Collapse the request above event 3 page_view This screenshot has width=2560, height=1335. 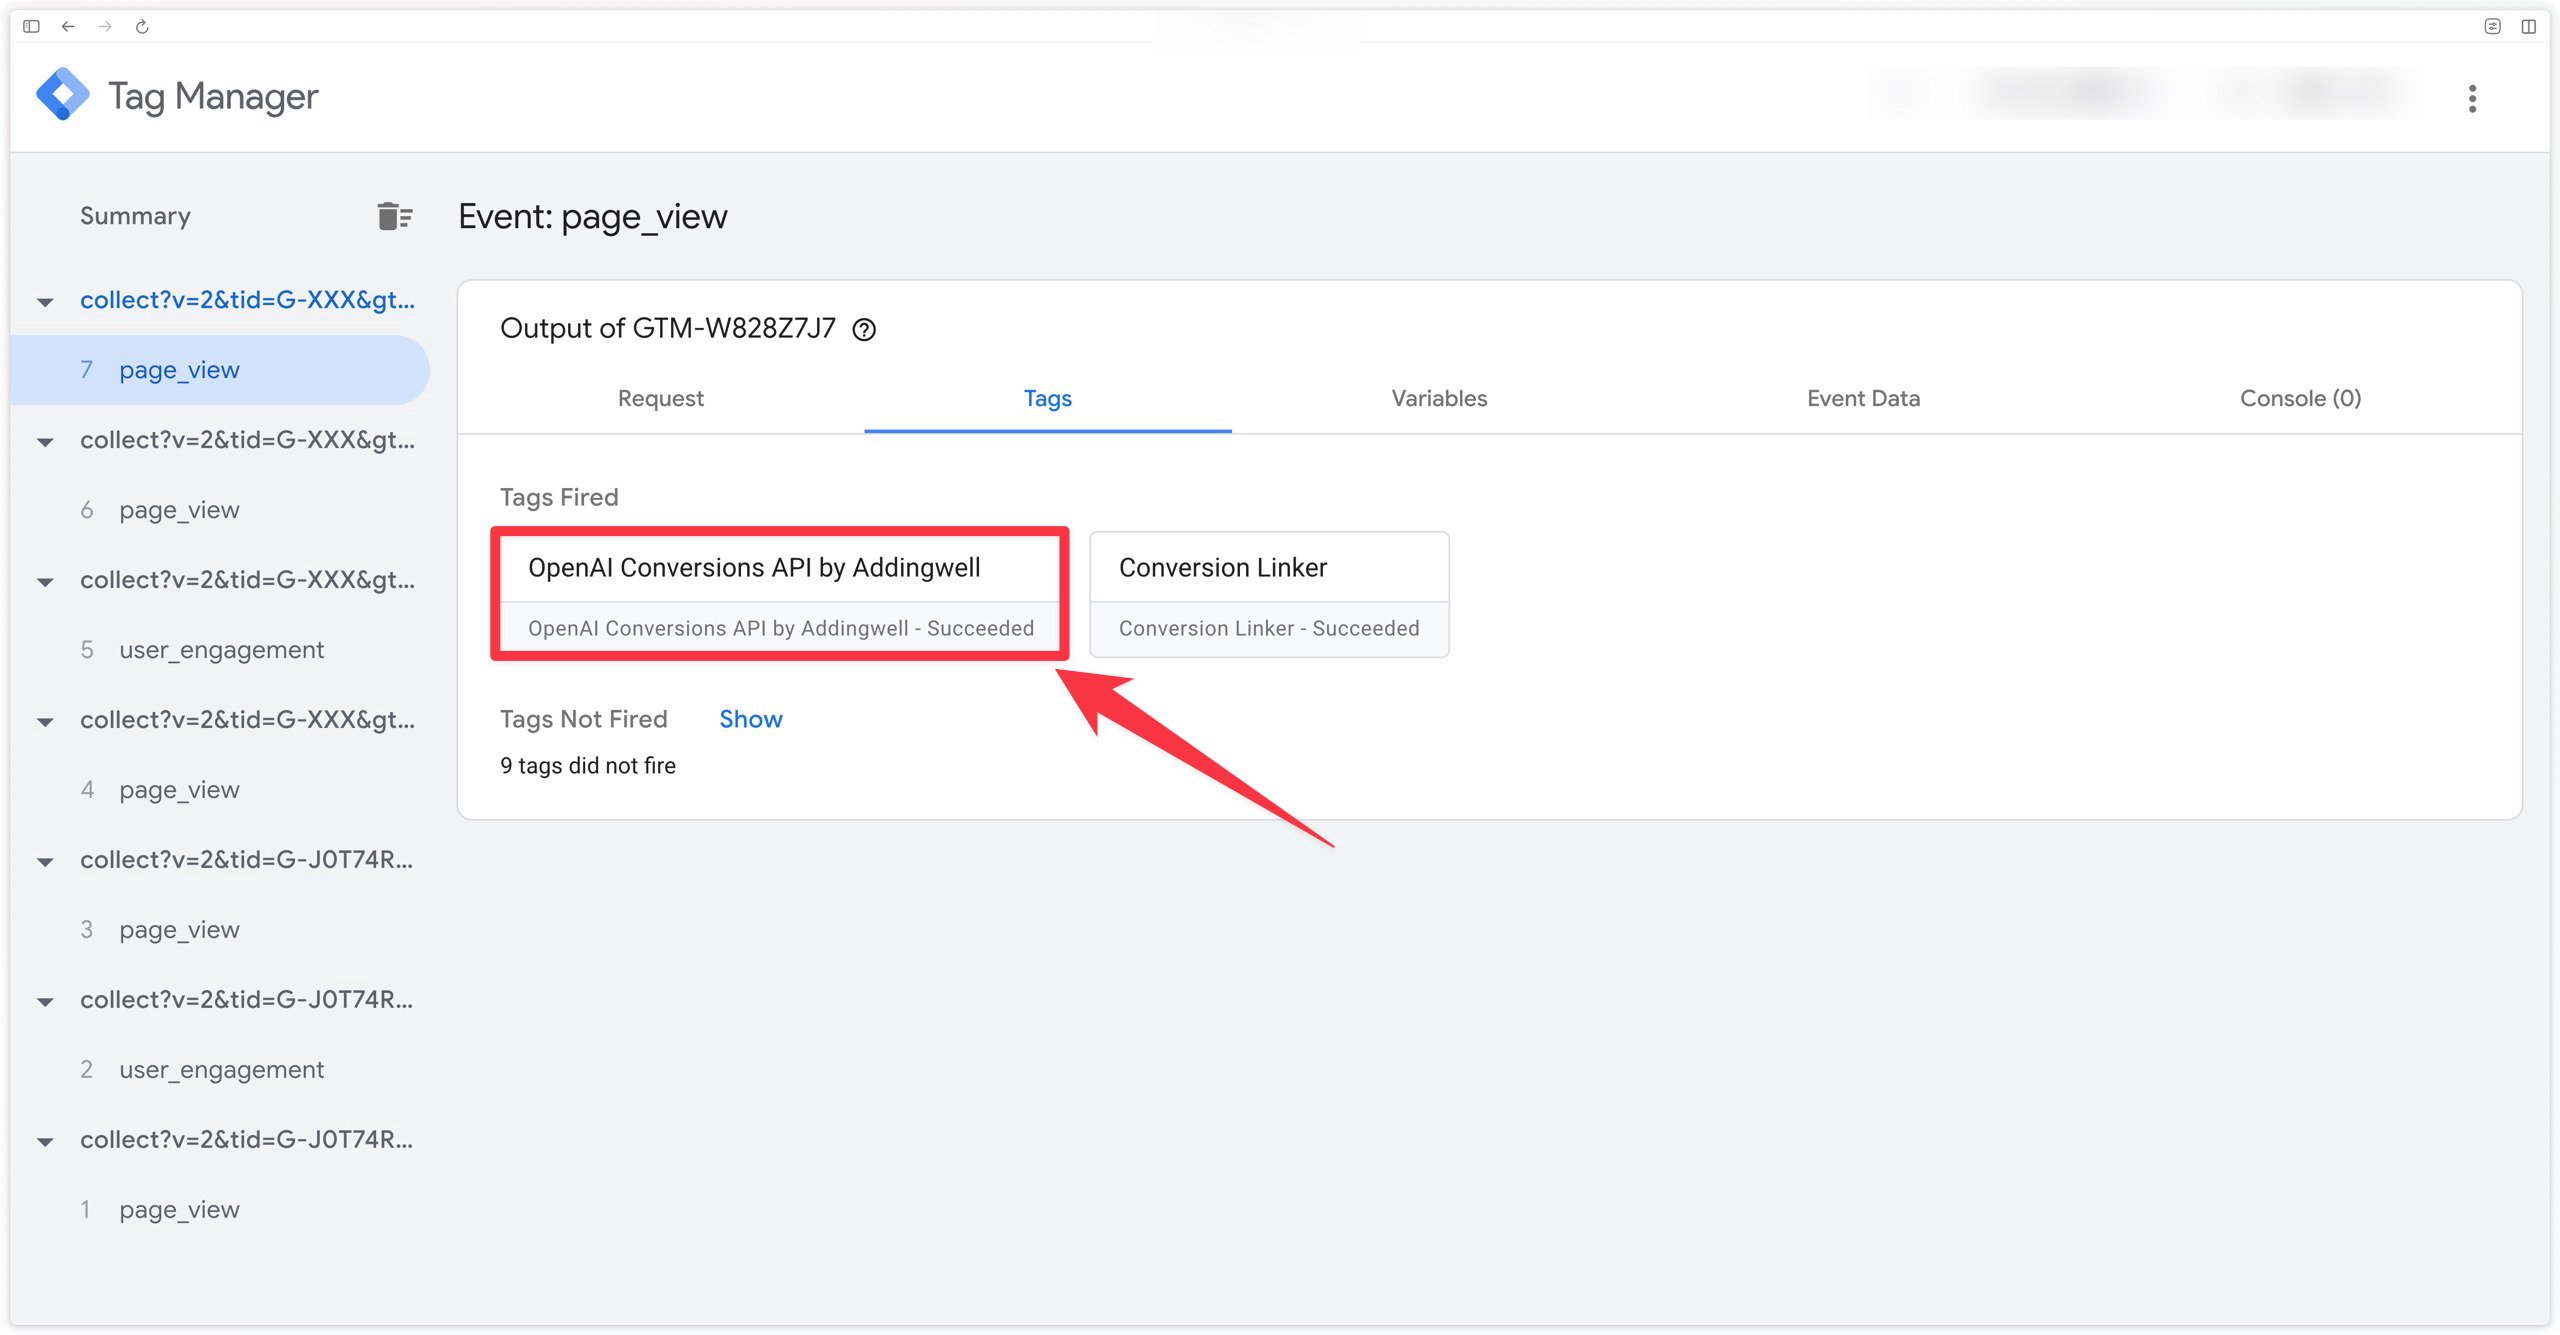[45, 861]
